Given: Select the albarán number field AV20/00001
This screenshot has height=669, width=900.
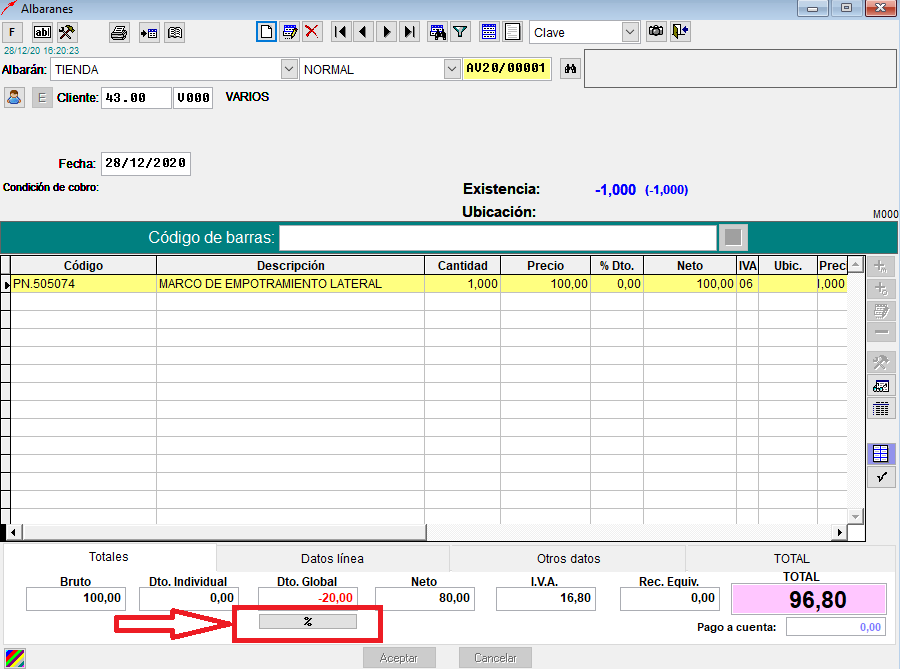Looking at the screenshot, I should click(507, 69).
